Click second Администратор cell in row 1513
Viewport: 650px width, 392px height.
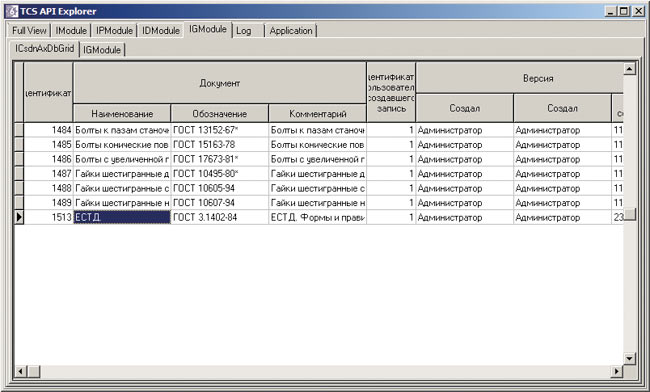[563, 217]
